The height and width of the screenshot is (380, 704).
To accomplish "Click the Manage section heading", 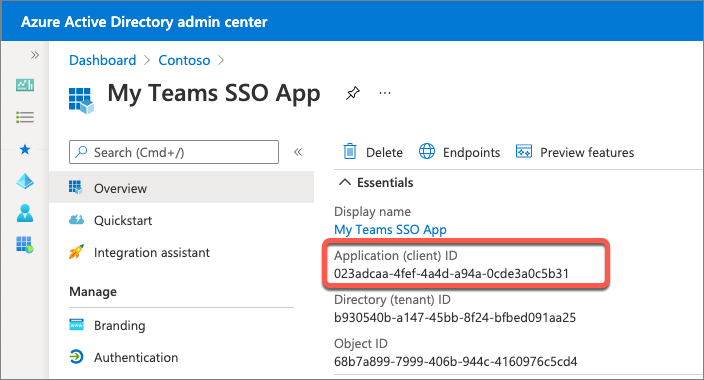I will 93,292.
